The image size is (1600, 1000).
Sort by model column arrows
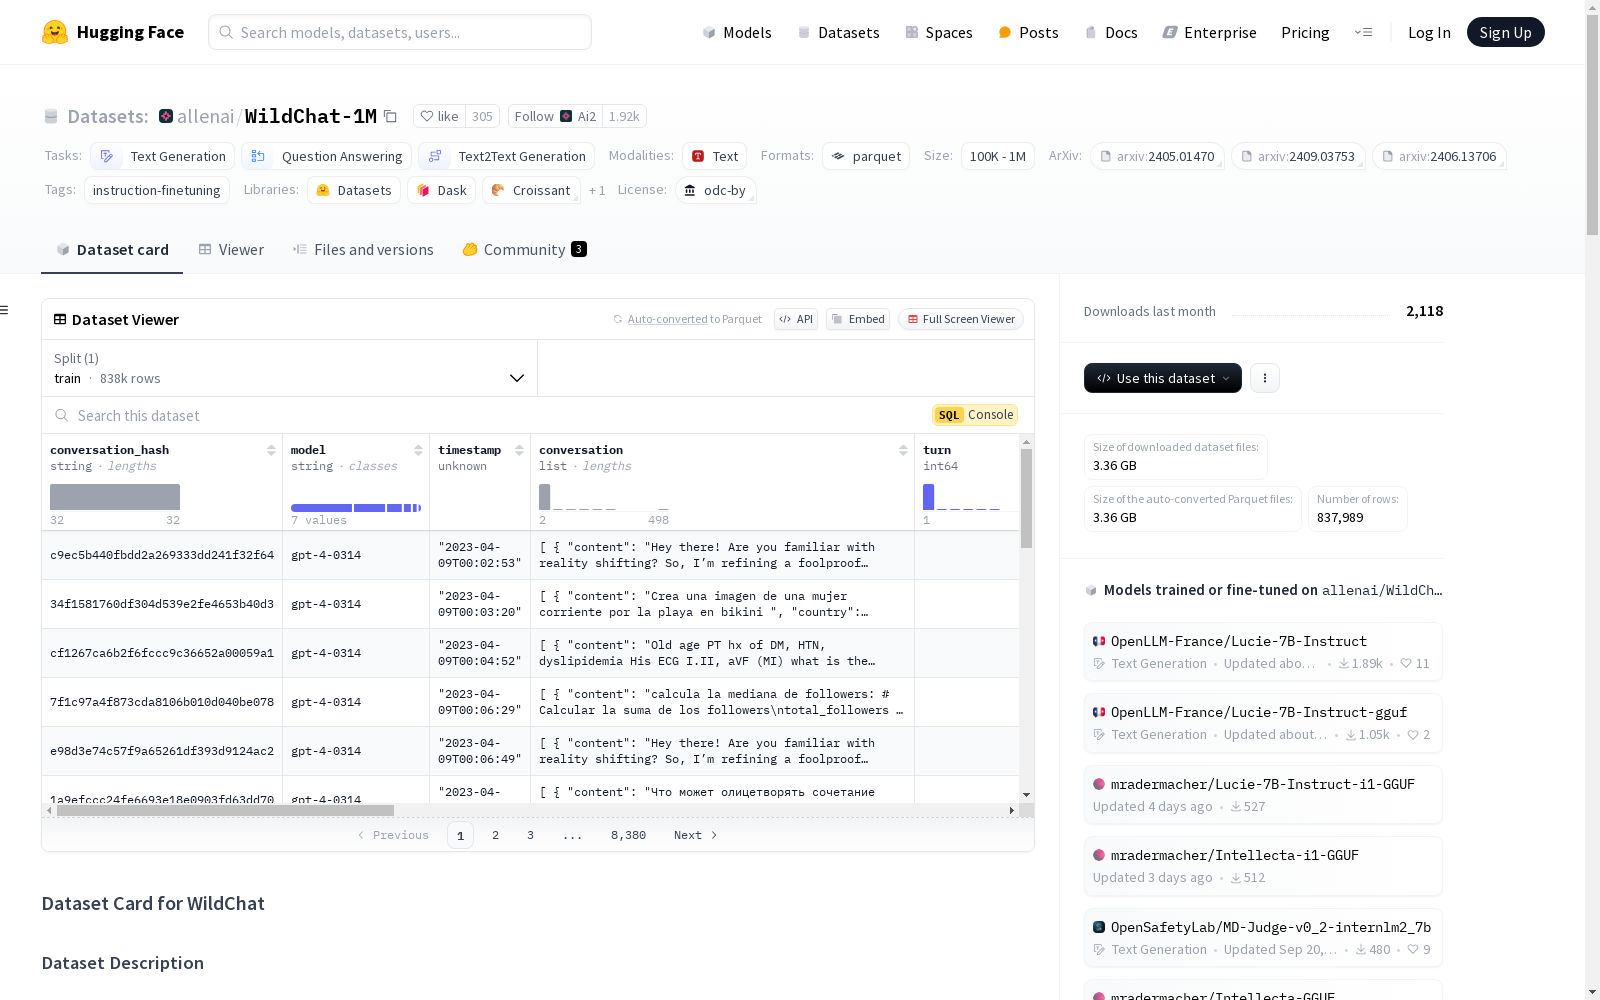(418, 450)
